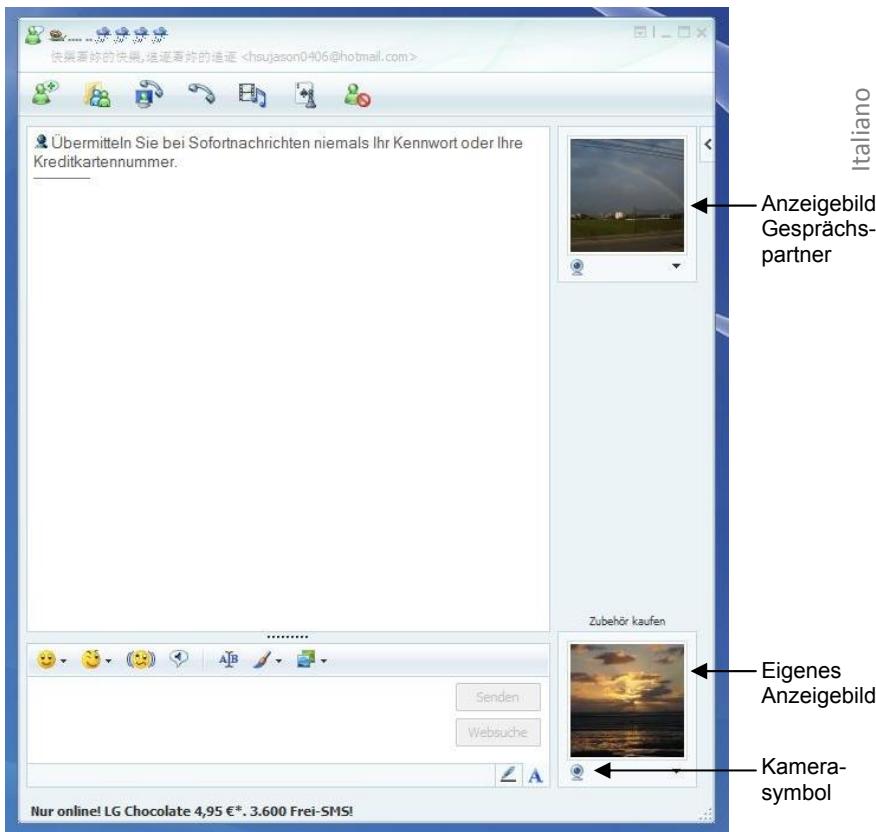This screenshot has width=876, height=832.
Task: Open the Games chess piece icon
Action: 305,94
